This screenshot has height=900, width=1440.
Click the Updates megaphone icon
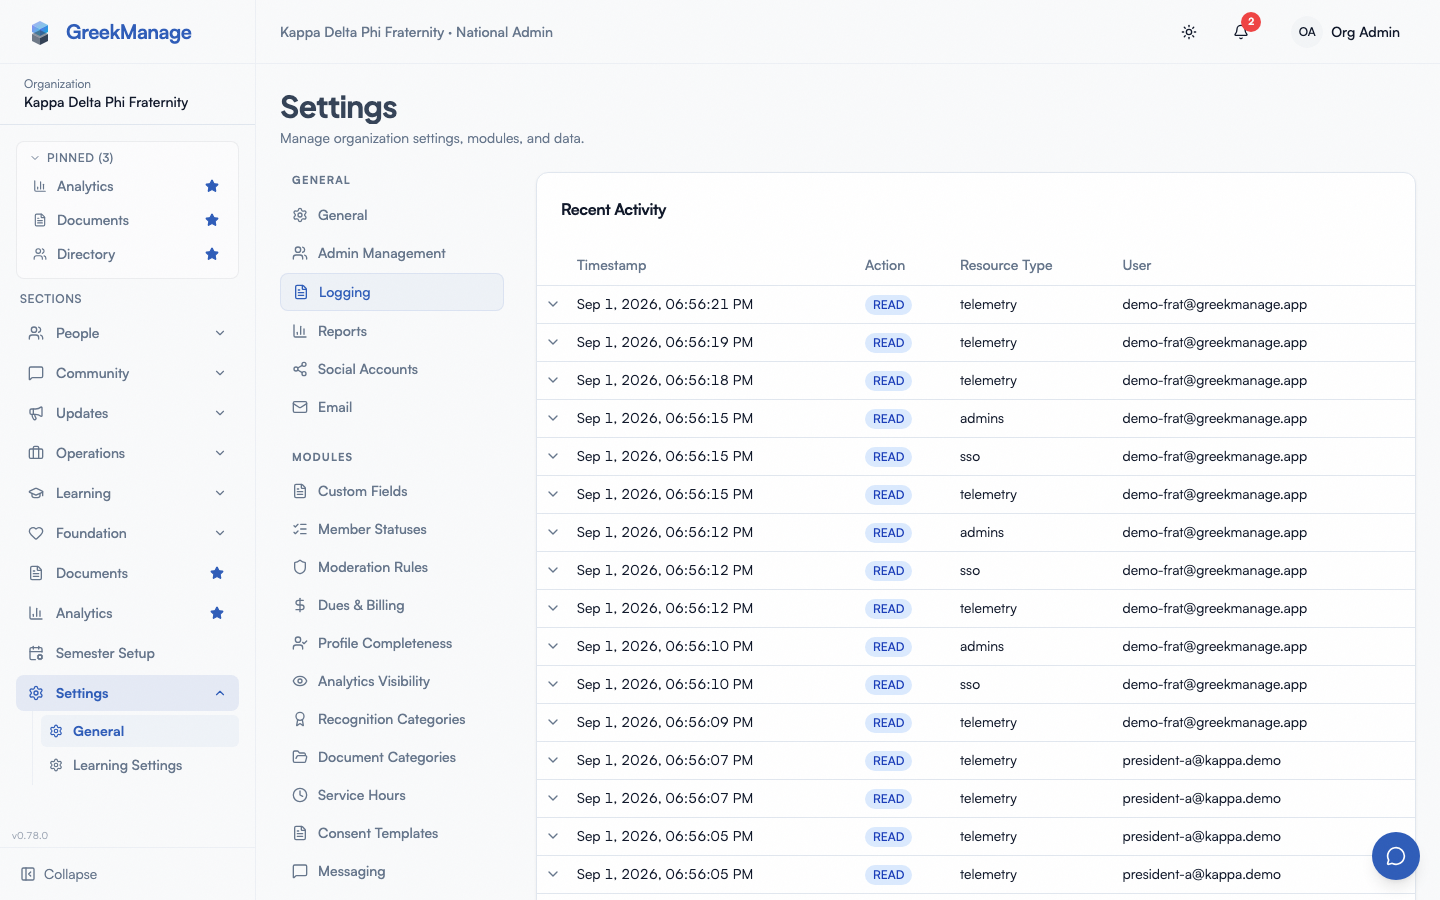click(36, 413)
